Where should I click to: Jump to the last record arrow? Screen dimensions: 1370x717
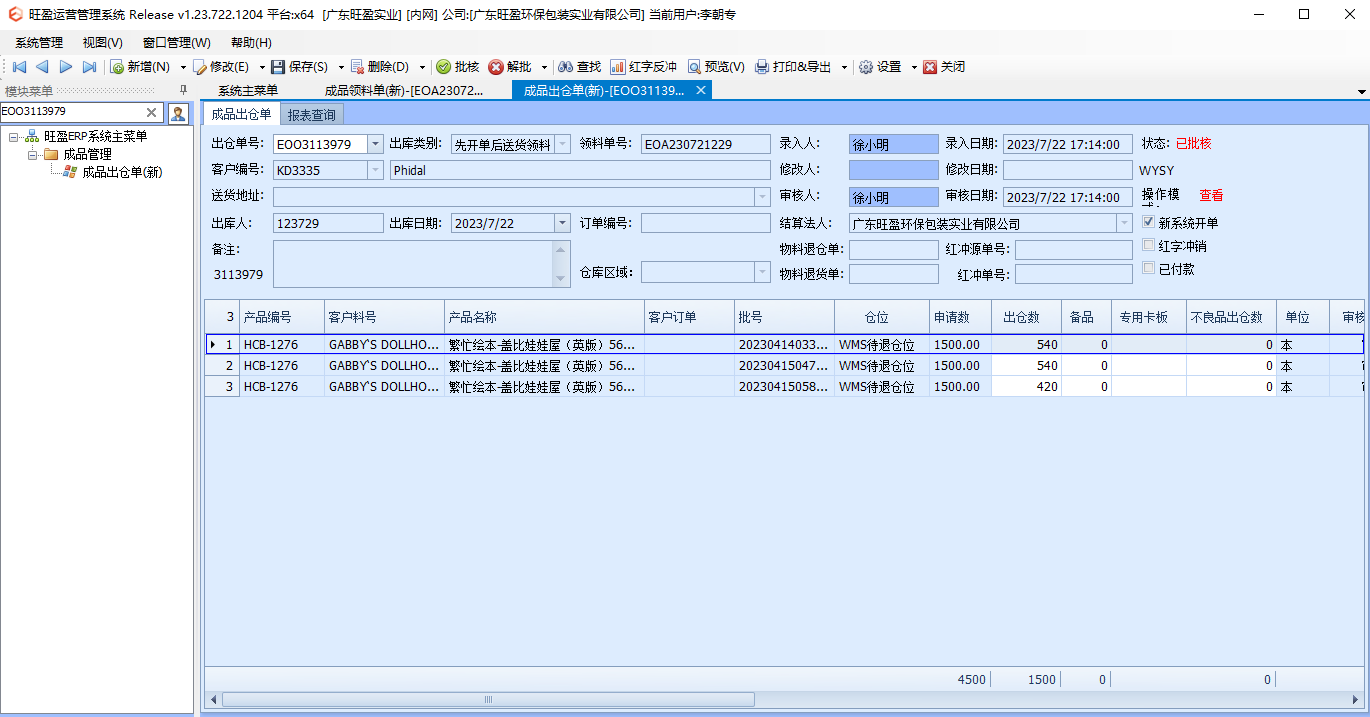pyautogui.click(x=89, y=67)
